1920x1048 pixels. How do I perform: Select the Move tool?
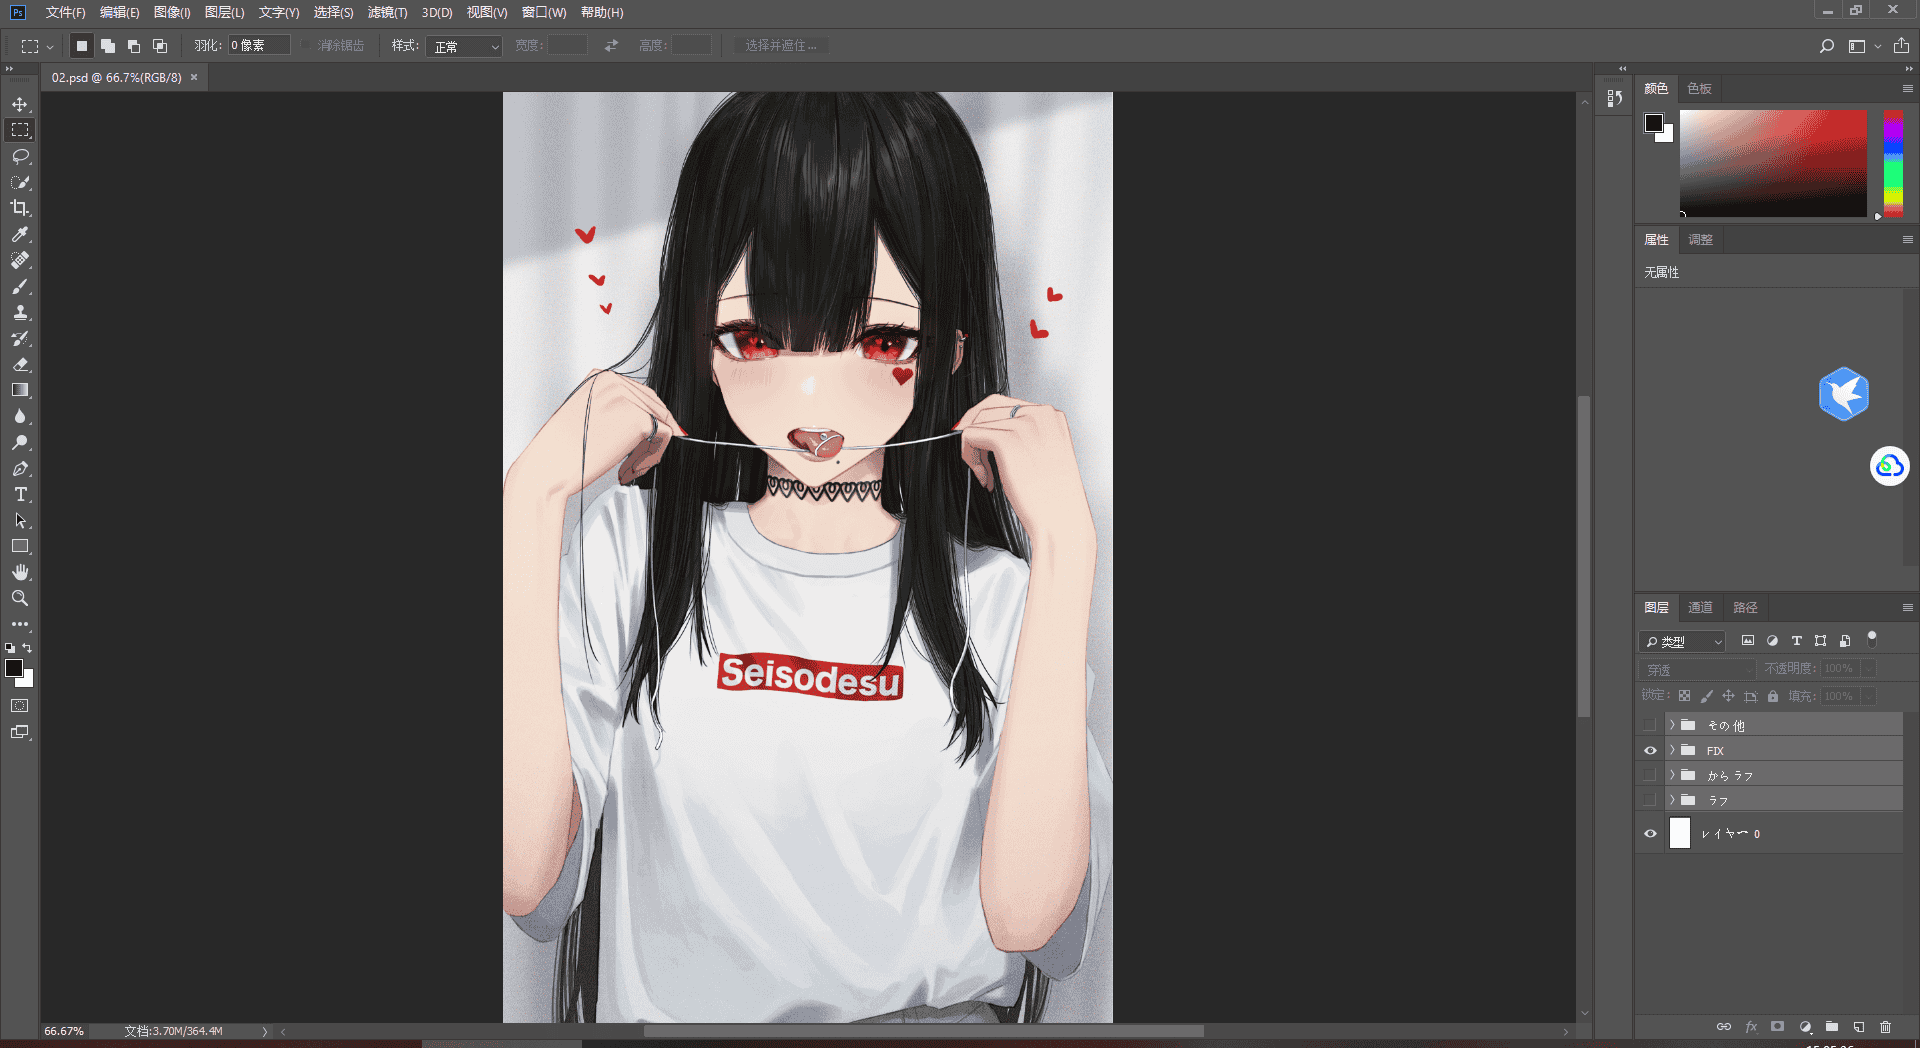20,104
